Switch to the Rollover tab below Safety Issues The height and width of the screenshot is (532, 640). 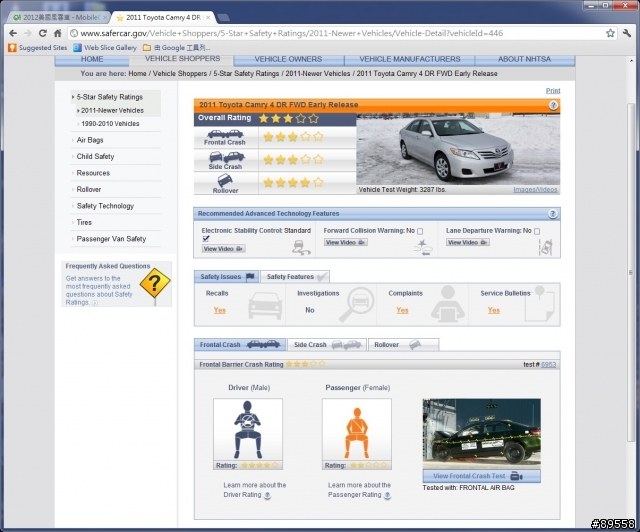coord(403,345)
